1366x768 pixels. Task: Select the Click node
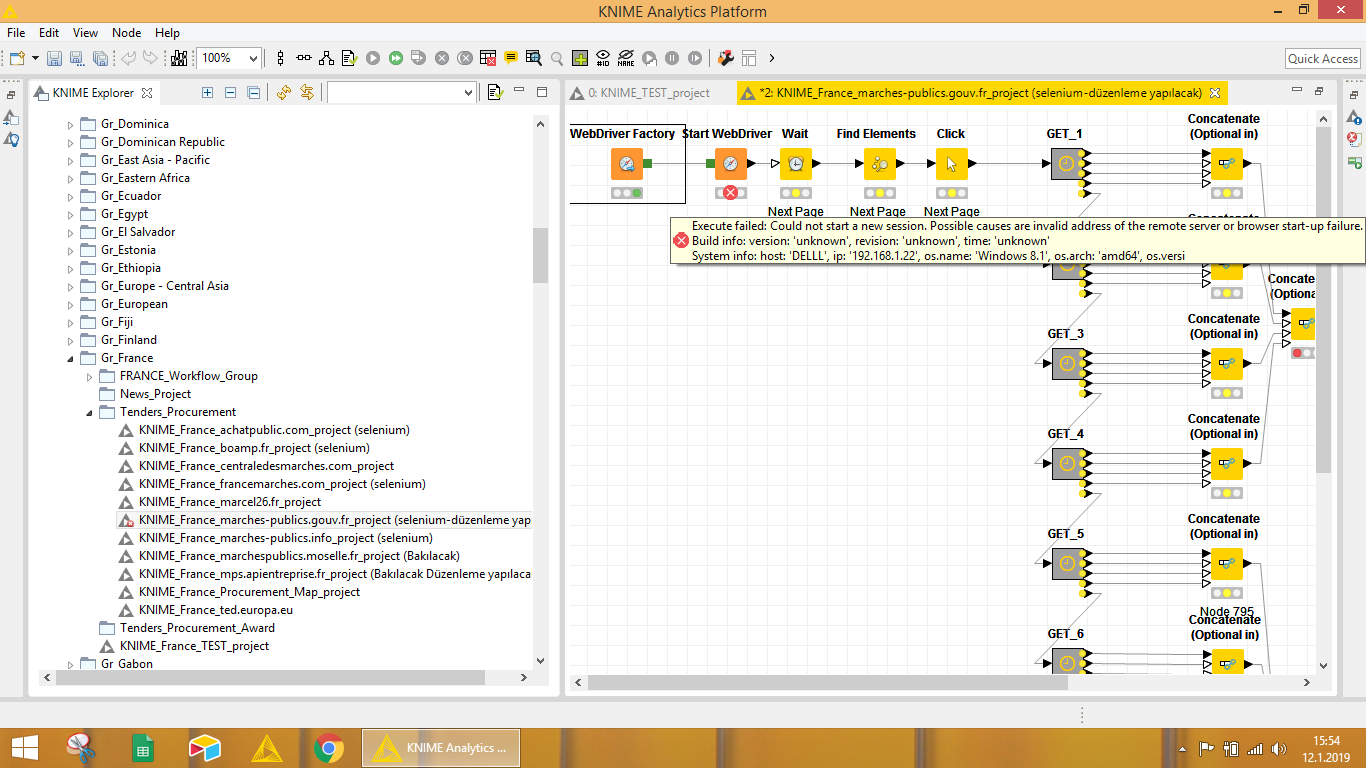[952, 164]
